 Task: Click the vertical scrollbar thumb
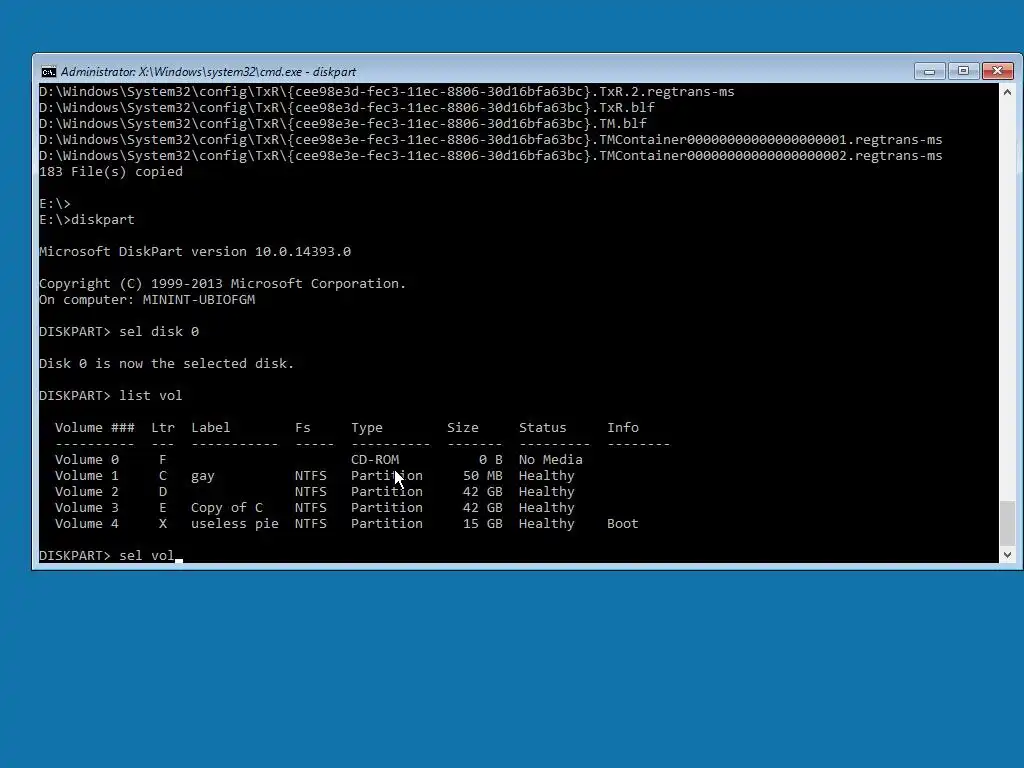1007,522
